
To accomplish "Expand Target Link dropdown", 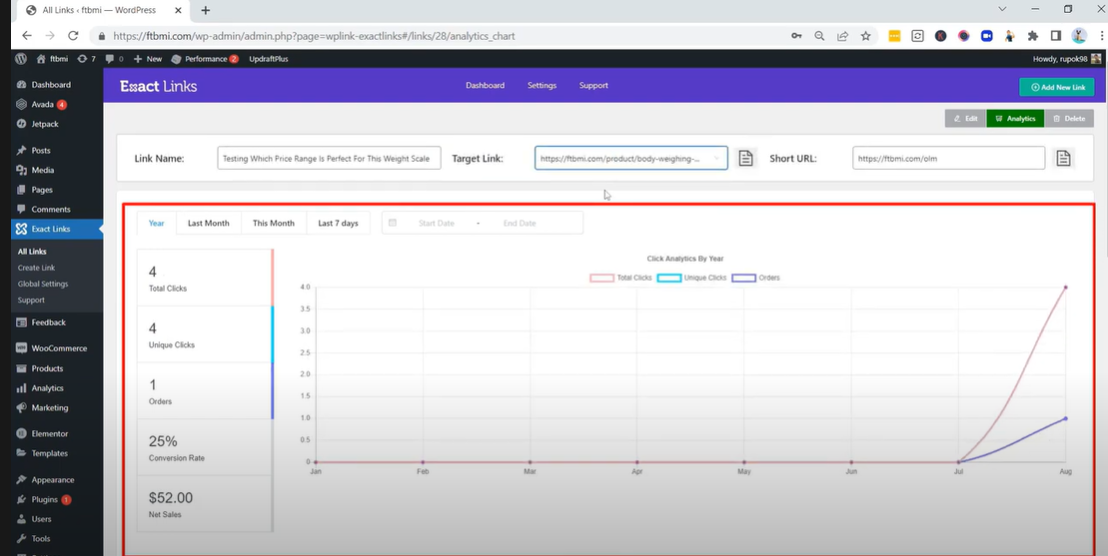I will click(717, 159).
